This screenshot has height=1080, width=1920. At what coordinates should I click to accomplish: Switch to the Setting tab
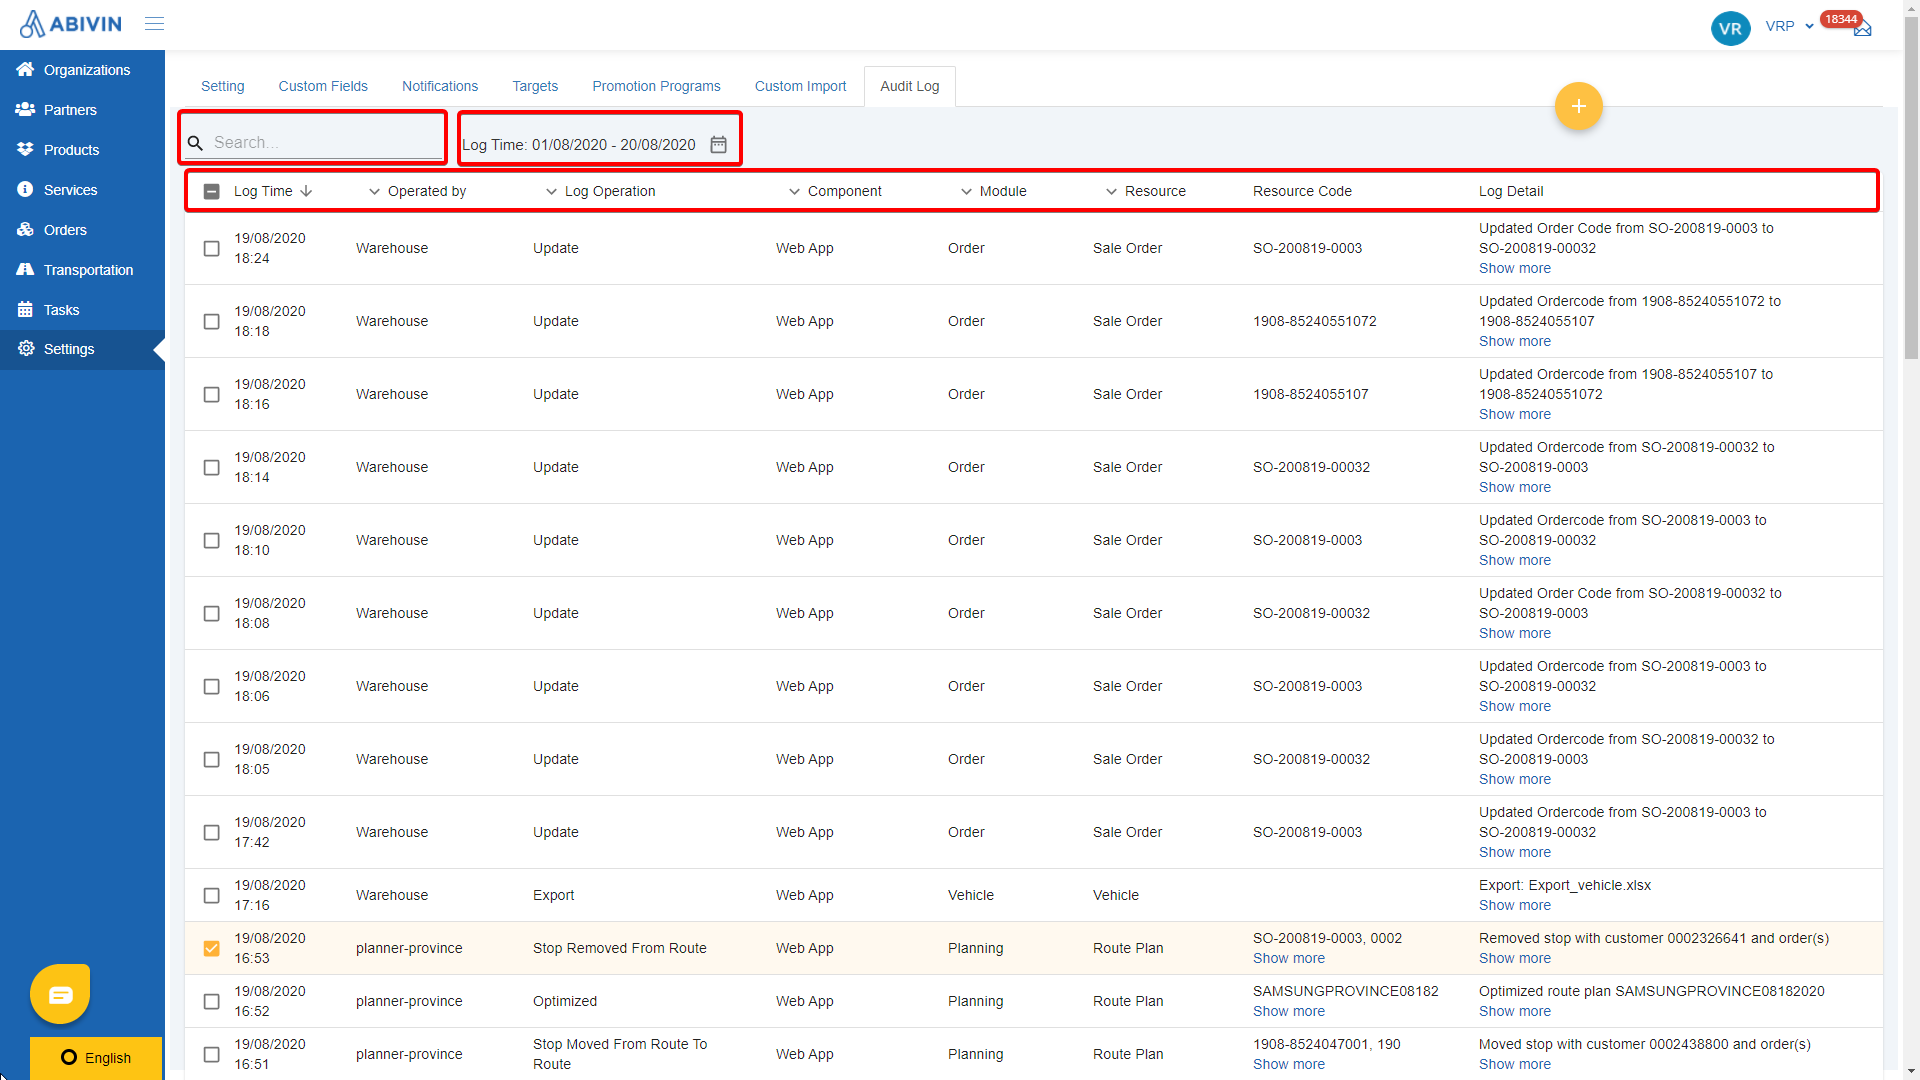click(x=222, y=86)
